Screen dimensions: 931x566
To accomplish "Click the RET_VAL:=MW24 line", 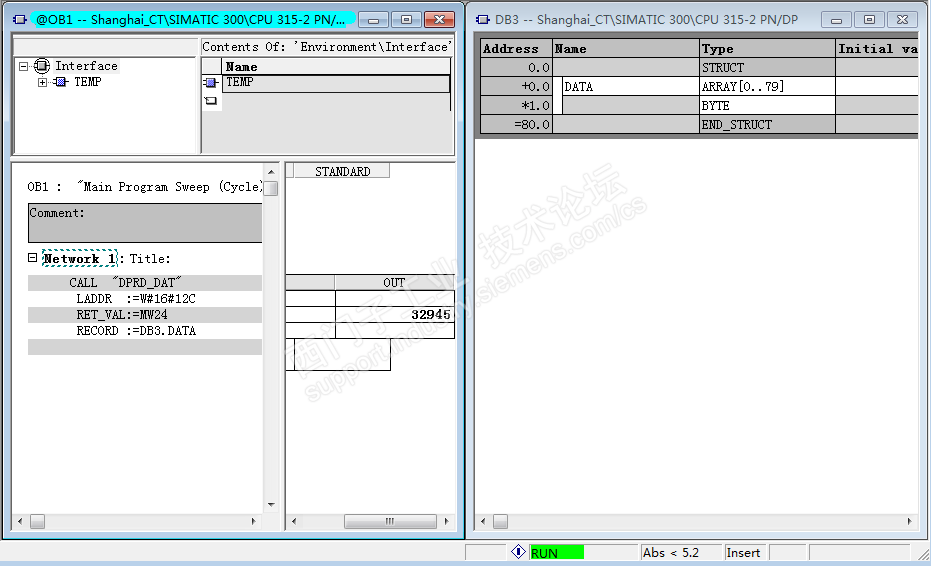I will (145, 315).
